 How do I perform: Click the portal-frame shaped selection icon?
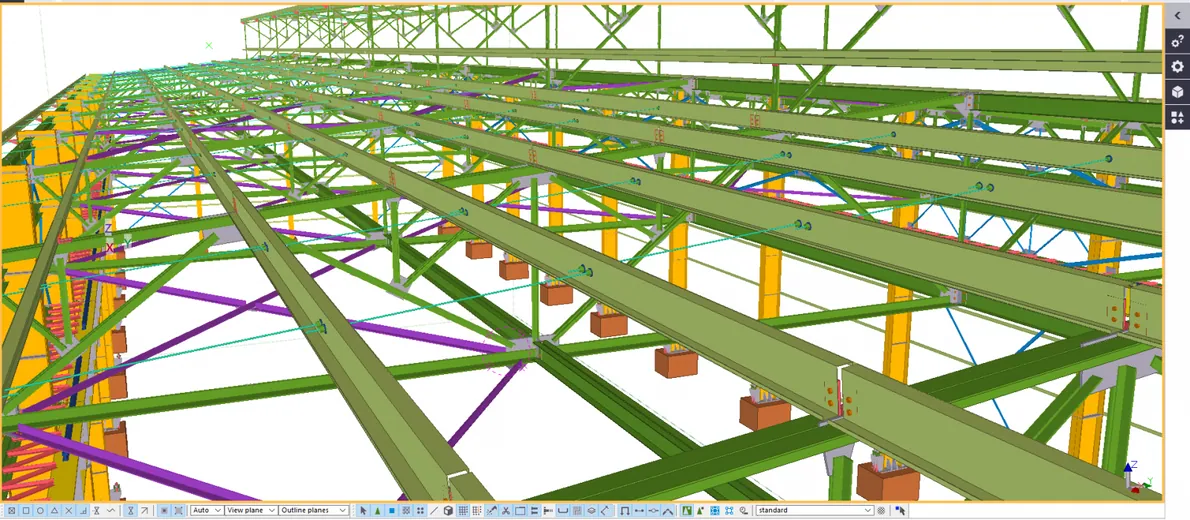(x=625, y=510)
